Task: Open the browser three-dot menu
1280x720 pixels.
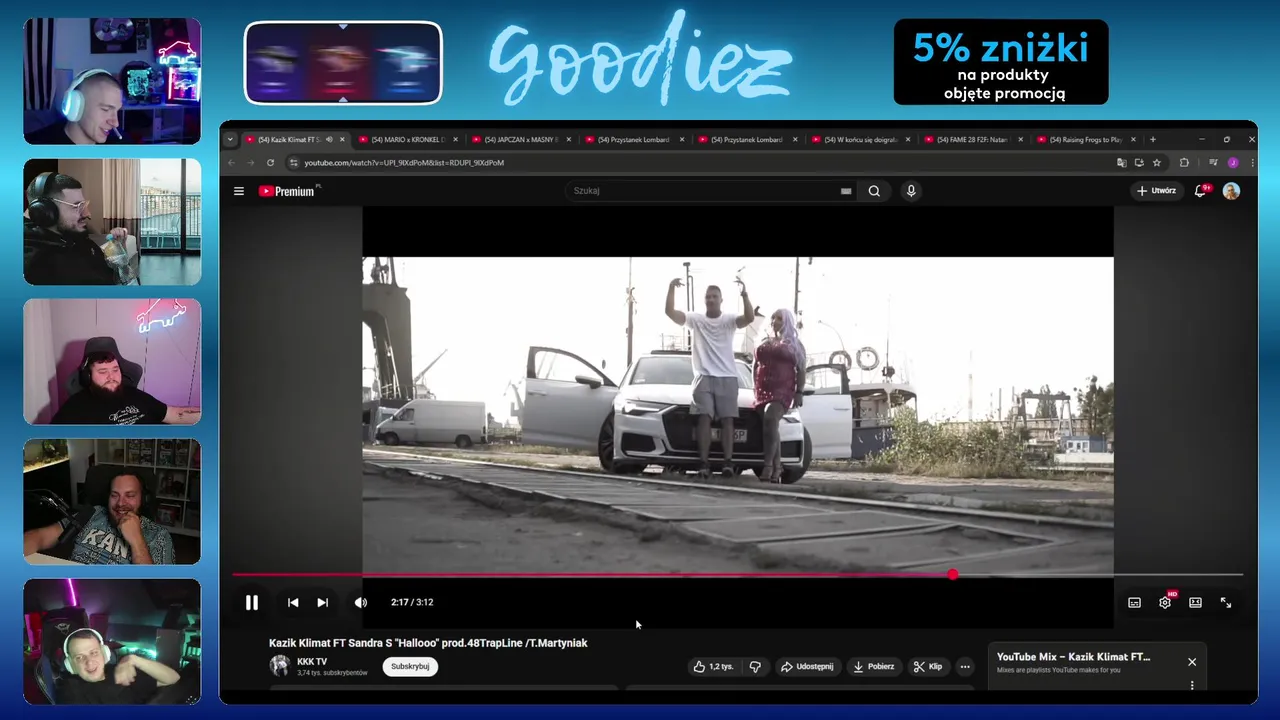Action: point(1252,163)
